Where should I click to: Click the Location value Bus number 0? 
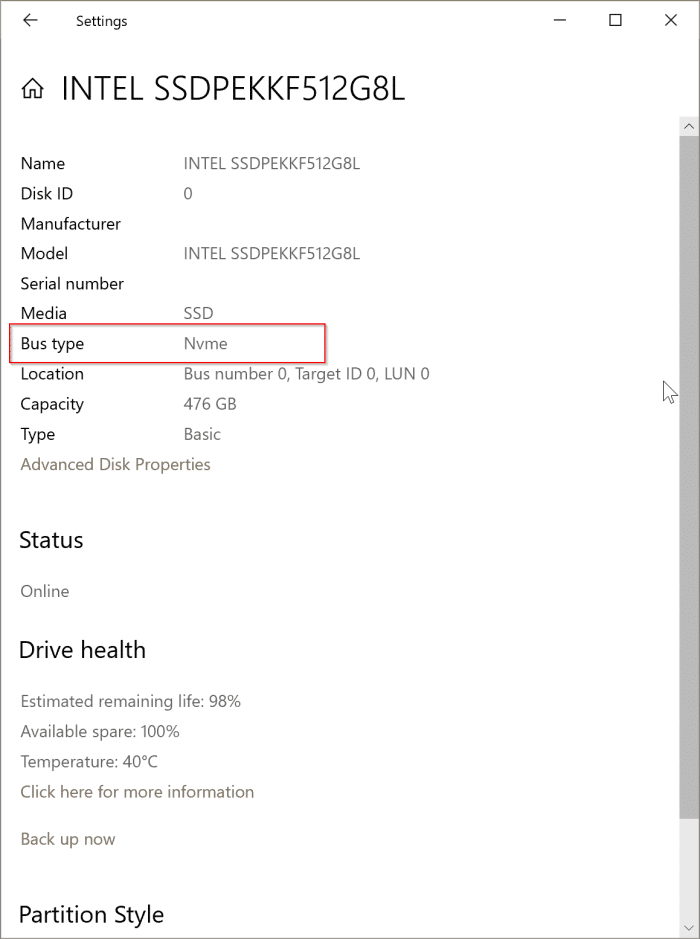point(307,374)
